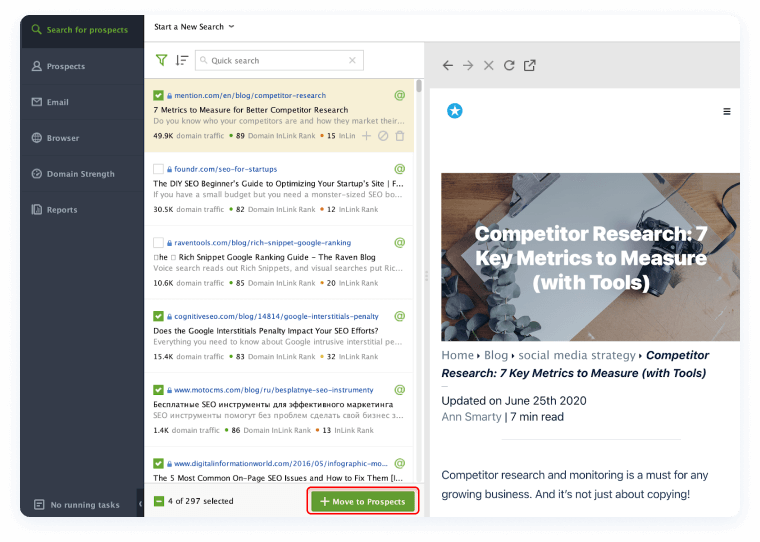Image resolution: width=760 pixels, height=542 pixels.
Task: Open preview in external browser
Action: [x=530, y=65]
